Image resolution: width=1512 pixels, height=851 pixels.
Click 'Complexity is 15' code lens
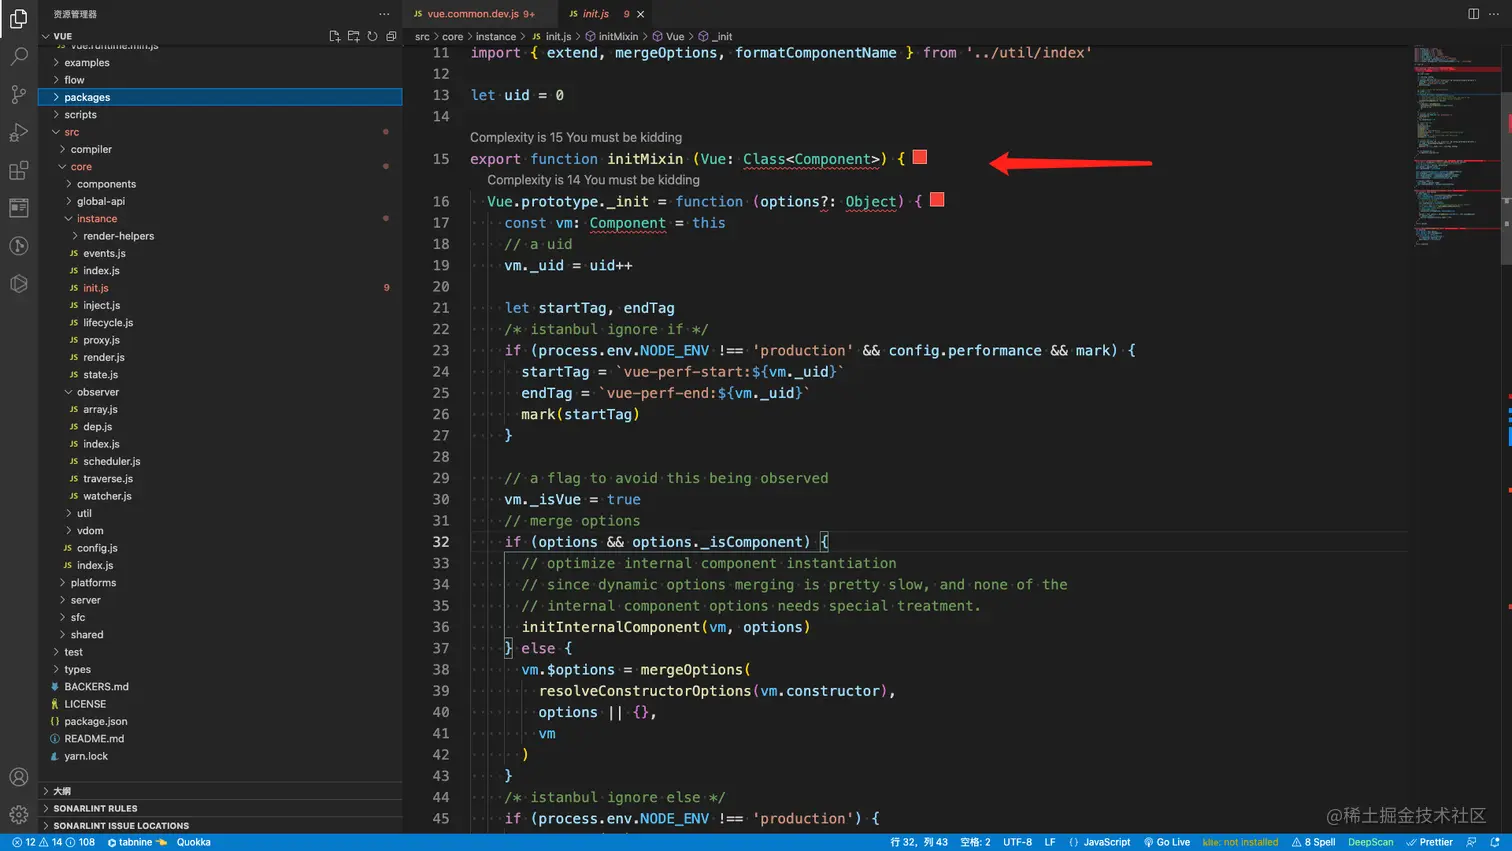tap(576, 137)
